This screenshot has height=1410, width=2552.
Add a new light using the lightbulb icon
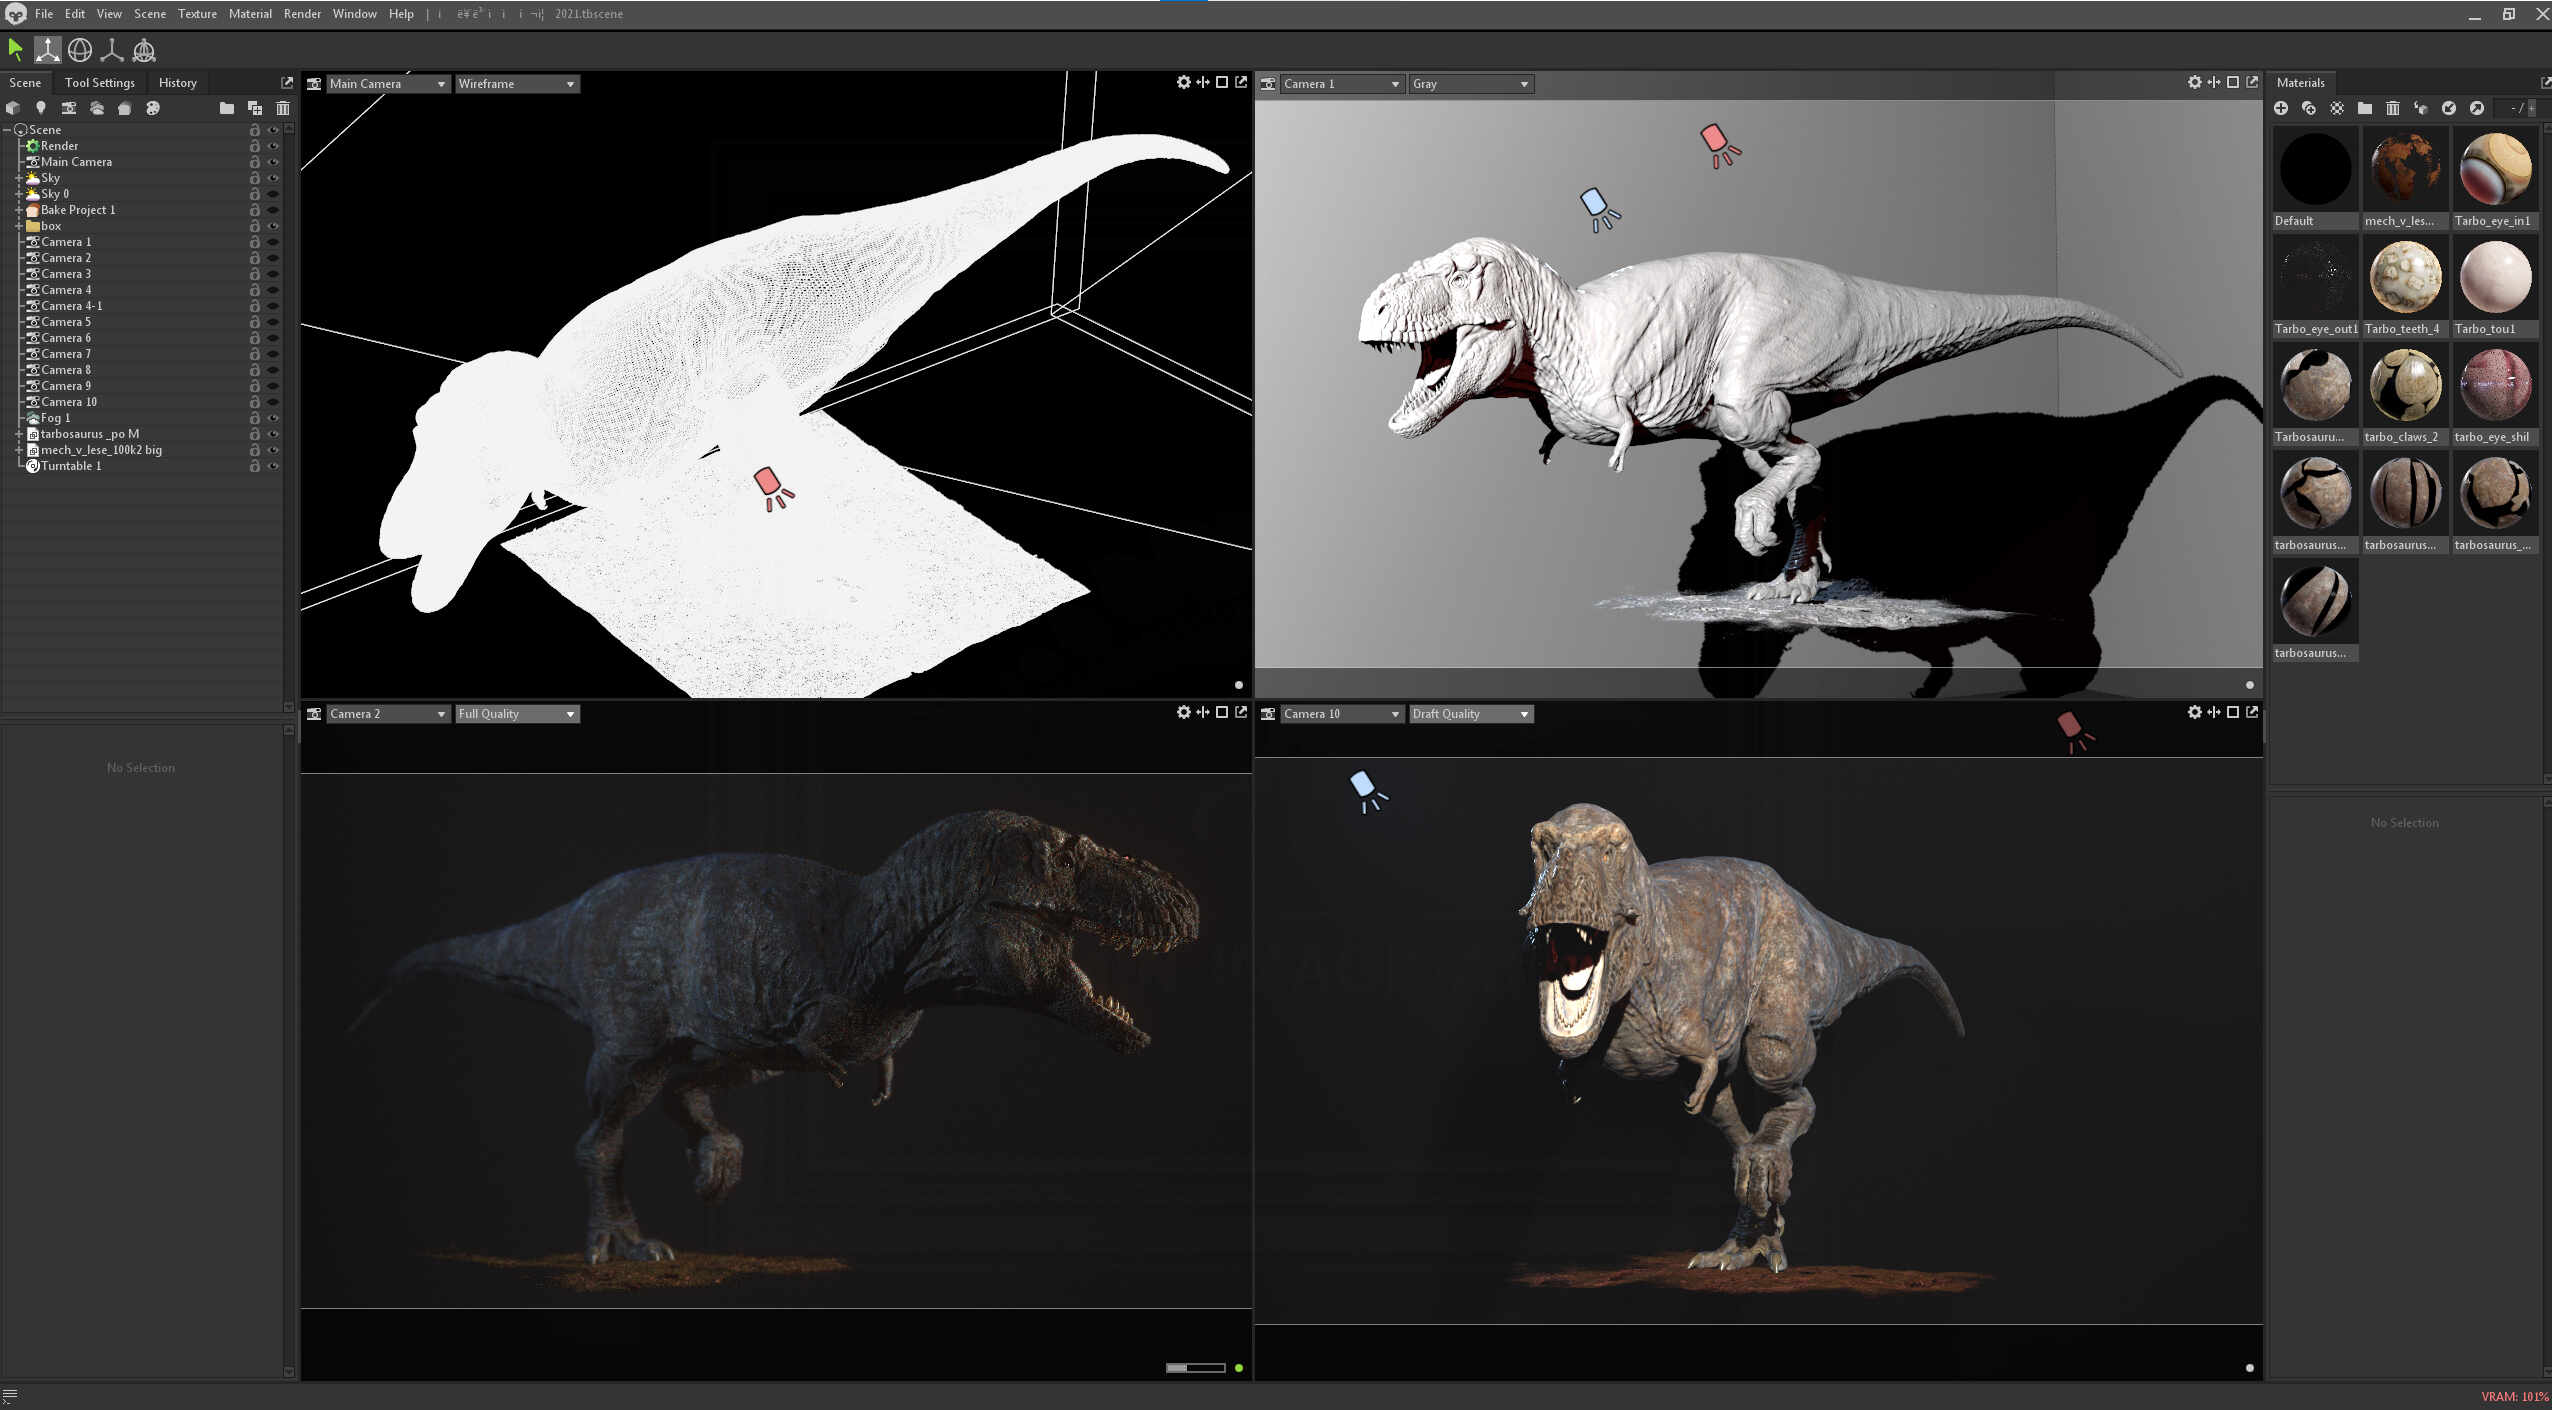coord(40,108)
